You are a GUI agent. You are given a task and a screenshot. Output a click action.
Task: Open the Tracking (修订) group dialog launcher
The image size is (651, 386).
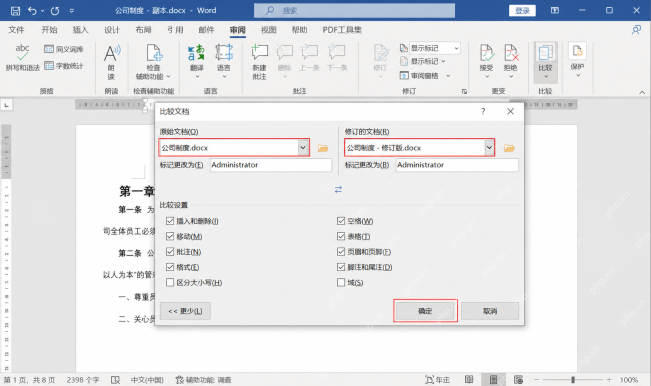464,91
